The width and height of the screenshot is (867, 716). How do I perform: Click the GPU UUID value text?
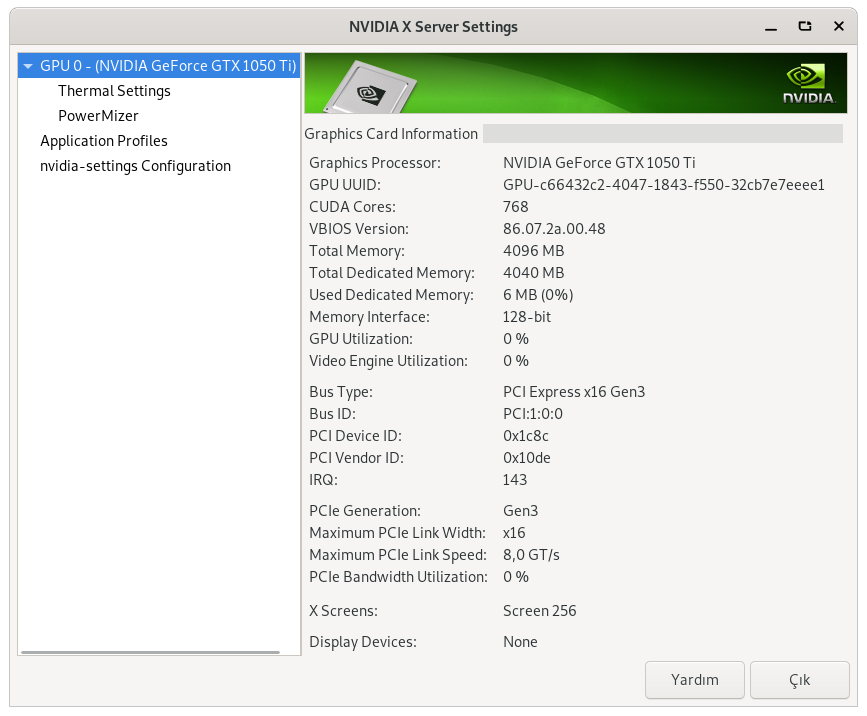pos(664,185)
